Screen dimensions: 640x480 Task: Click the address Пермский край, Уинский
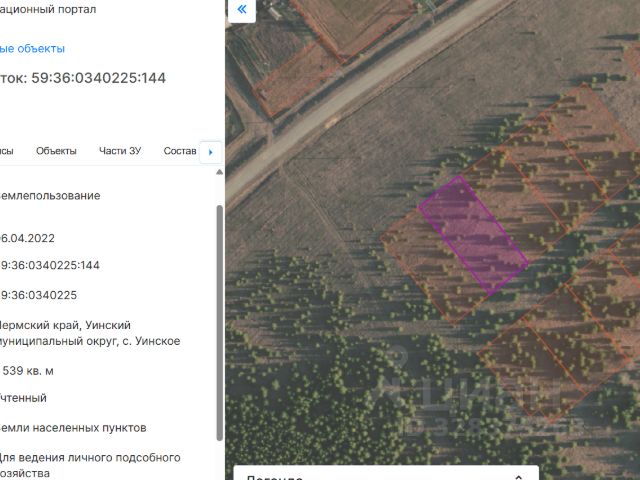click(x=64, y=325)
